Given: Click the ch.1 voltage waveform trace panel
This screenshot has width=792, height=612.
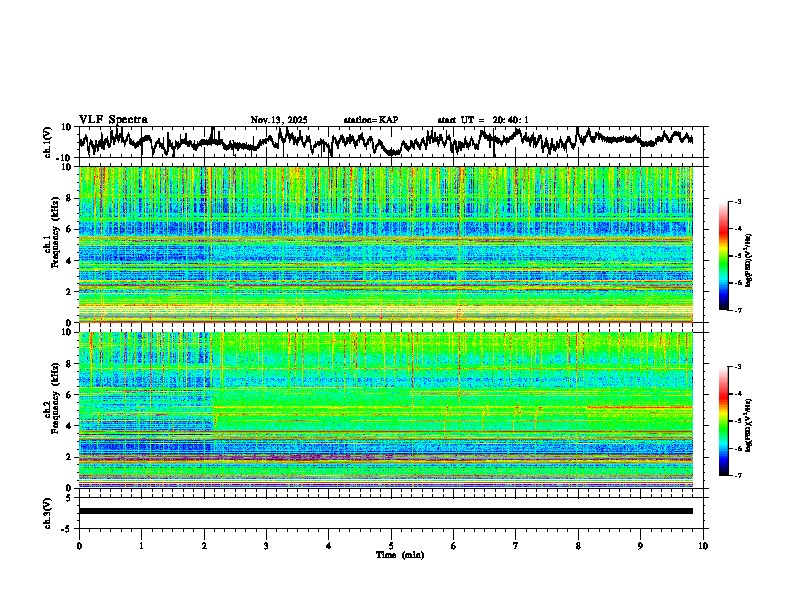Looking at the screenshot, I should pos(390,142).
